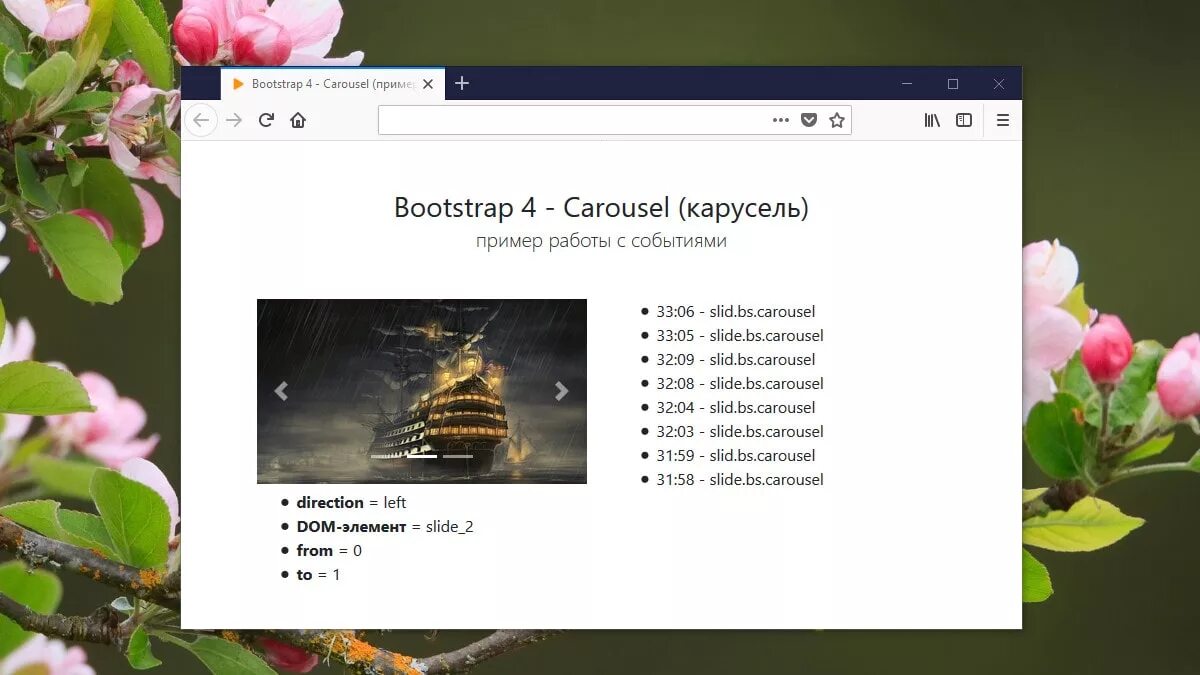Click the from = 0 line
The height and width of the screenshot is (675, 1200).
coord(329,550)
